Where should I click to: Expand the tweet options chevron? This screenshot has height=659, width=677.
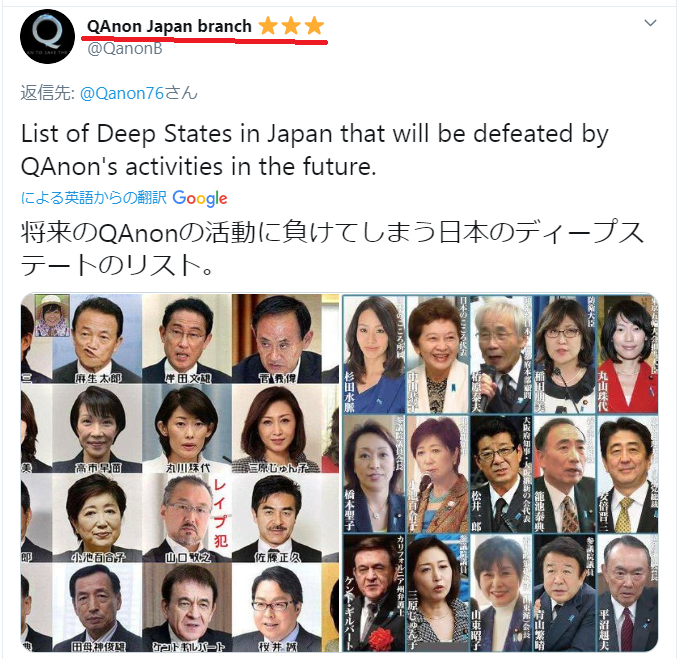click(x=650, y=23)
